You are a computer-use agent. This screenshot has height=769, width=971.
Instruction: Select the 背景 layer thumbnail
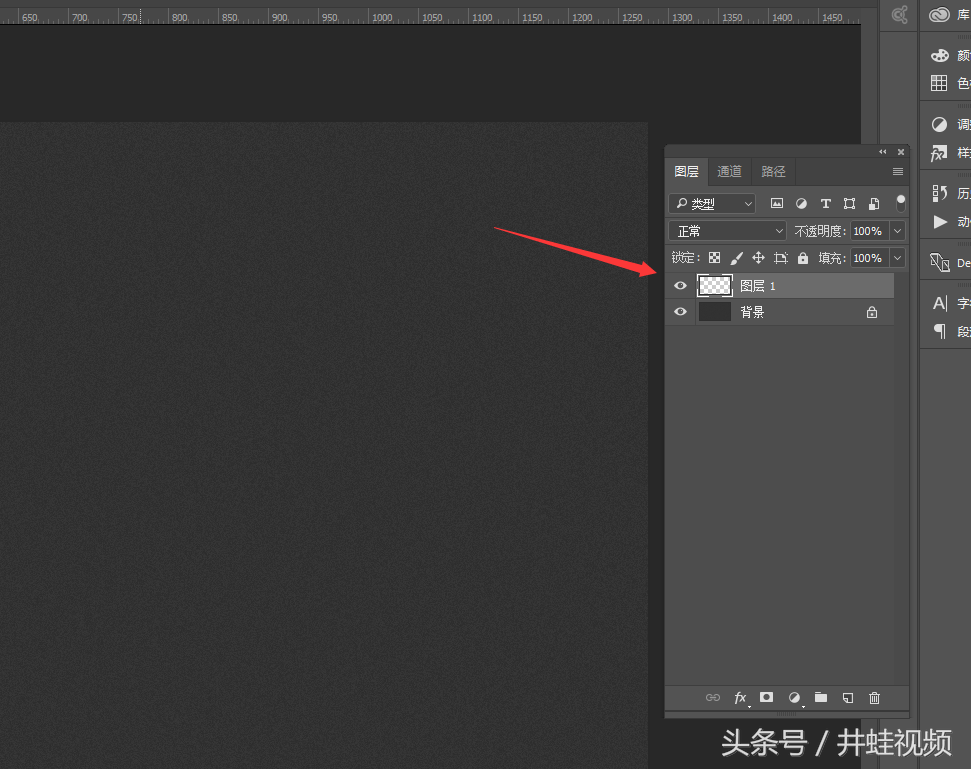pyautogui.click(x=715, y=311)
